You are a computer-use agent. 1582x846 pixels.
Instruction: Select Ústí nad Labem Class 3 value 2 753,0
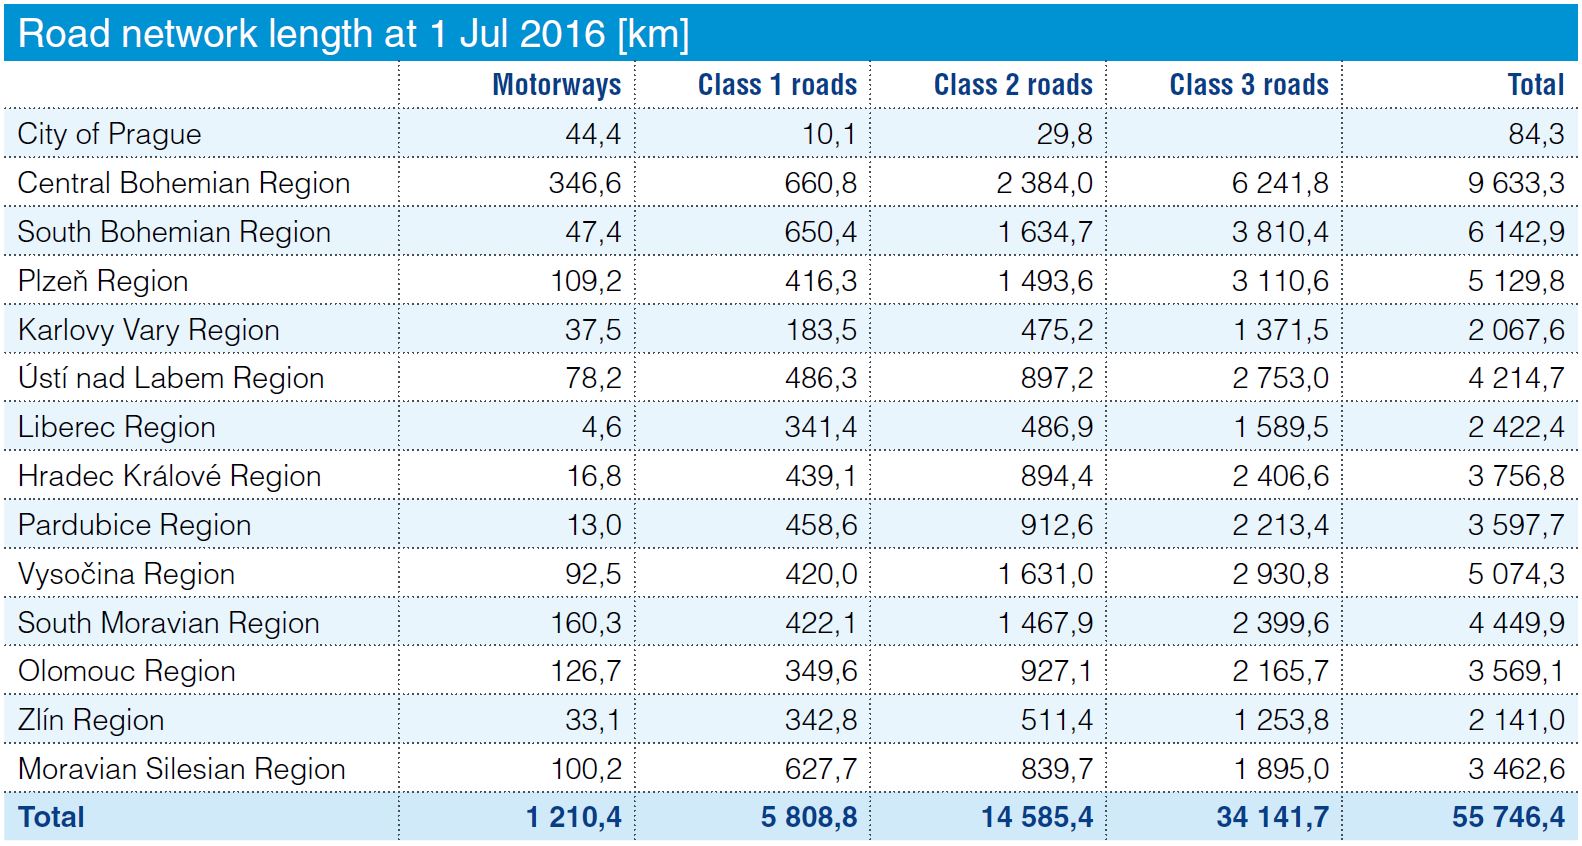pyautogui.click(x=1280, y=378)
